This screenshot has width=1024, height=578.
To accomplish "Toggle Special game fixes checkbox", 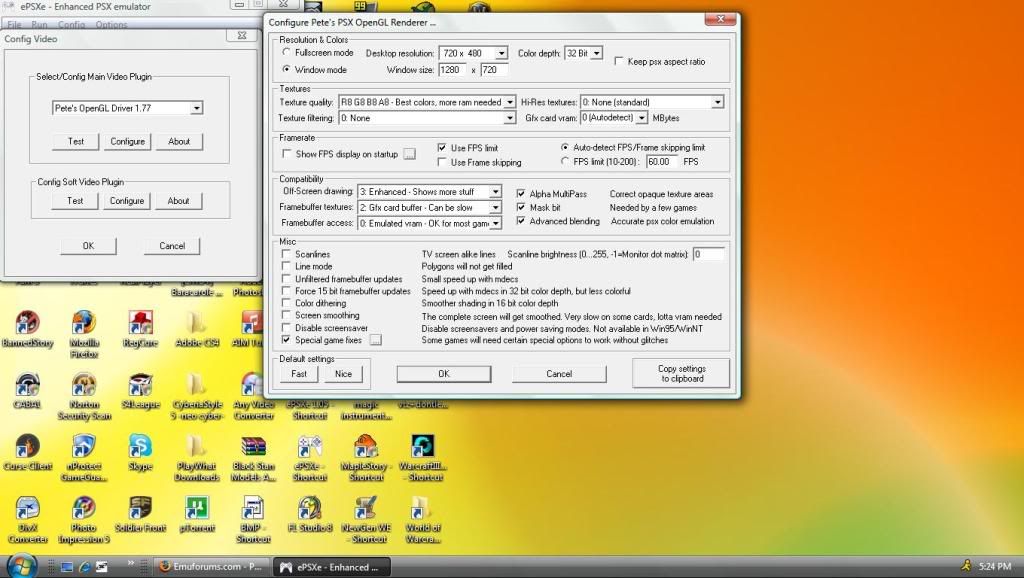I will [x=286, y=340].
